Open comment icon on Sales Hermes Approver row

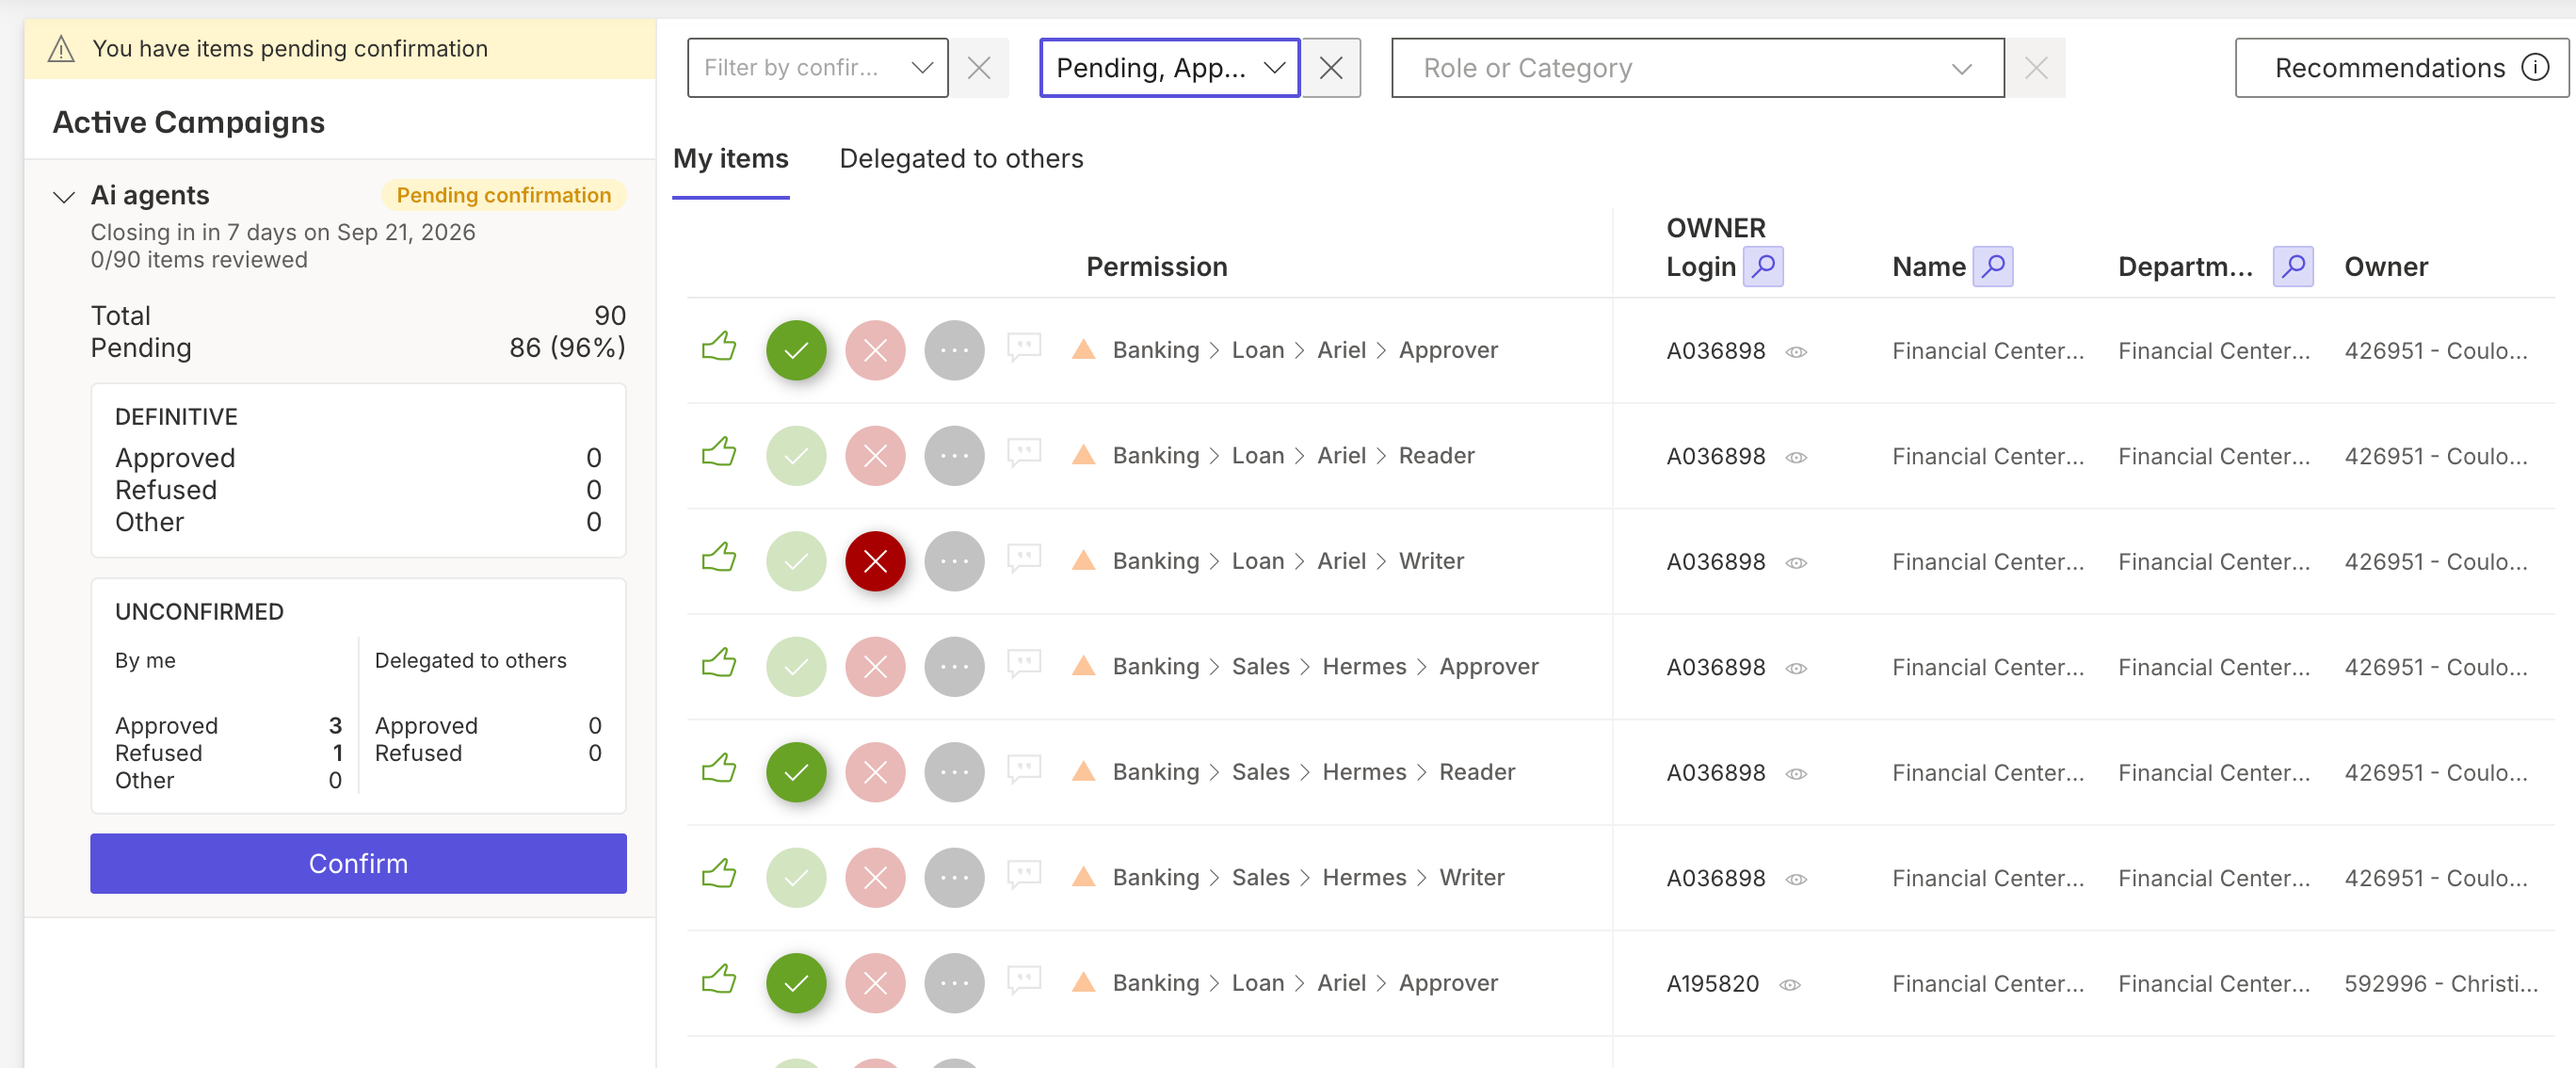(x=1024, y=665)
